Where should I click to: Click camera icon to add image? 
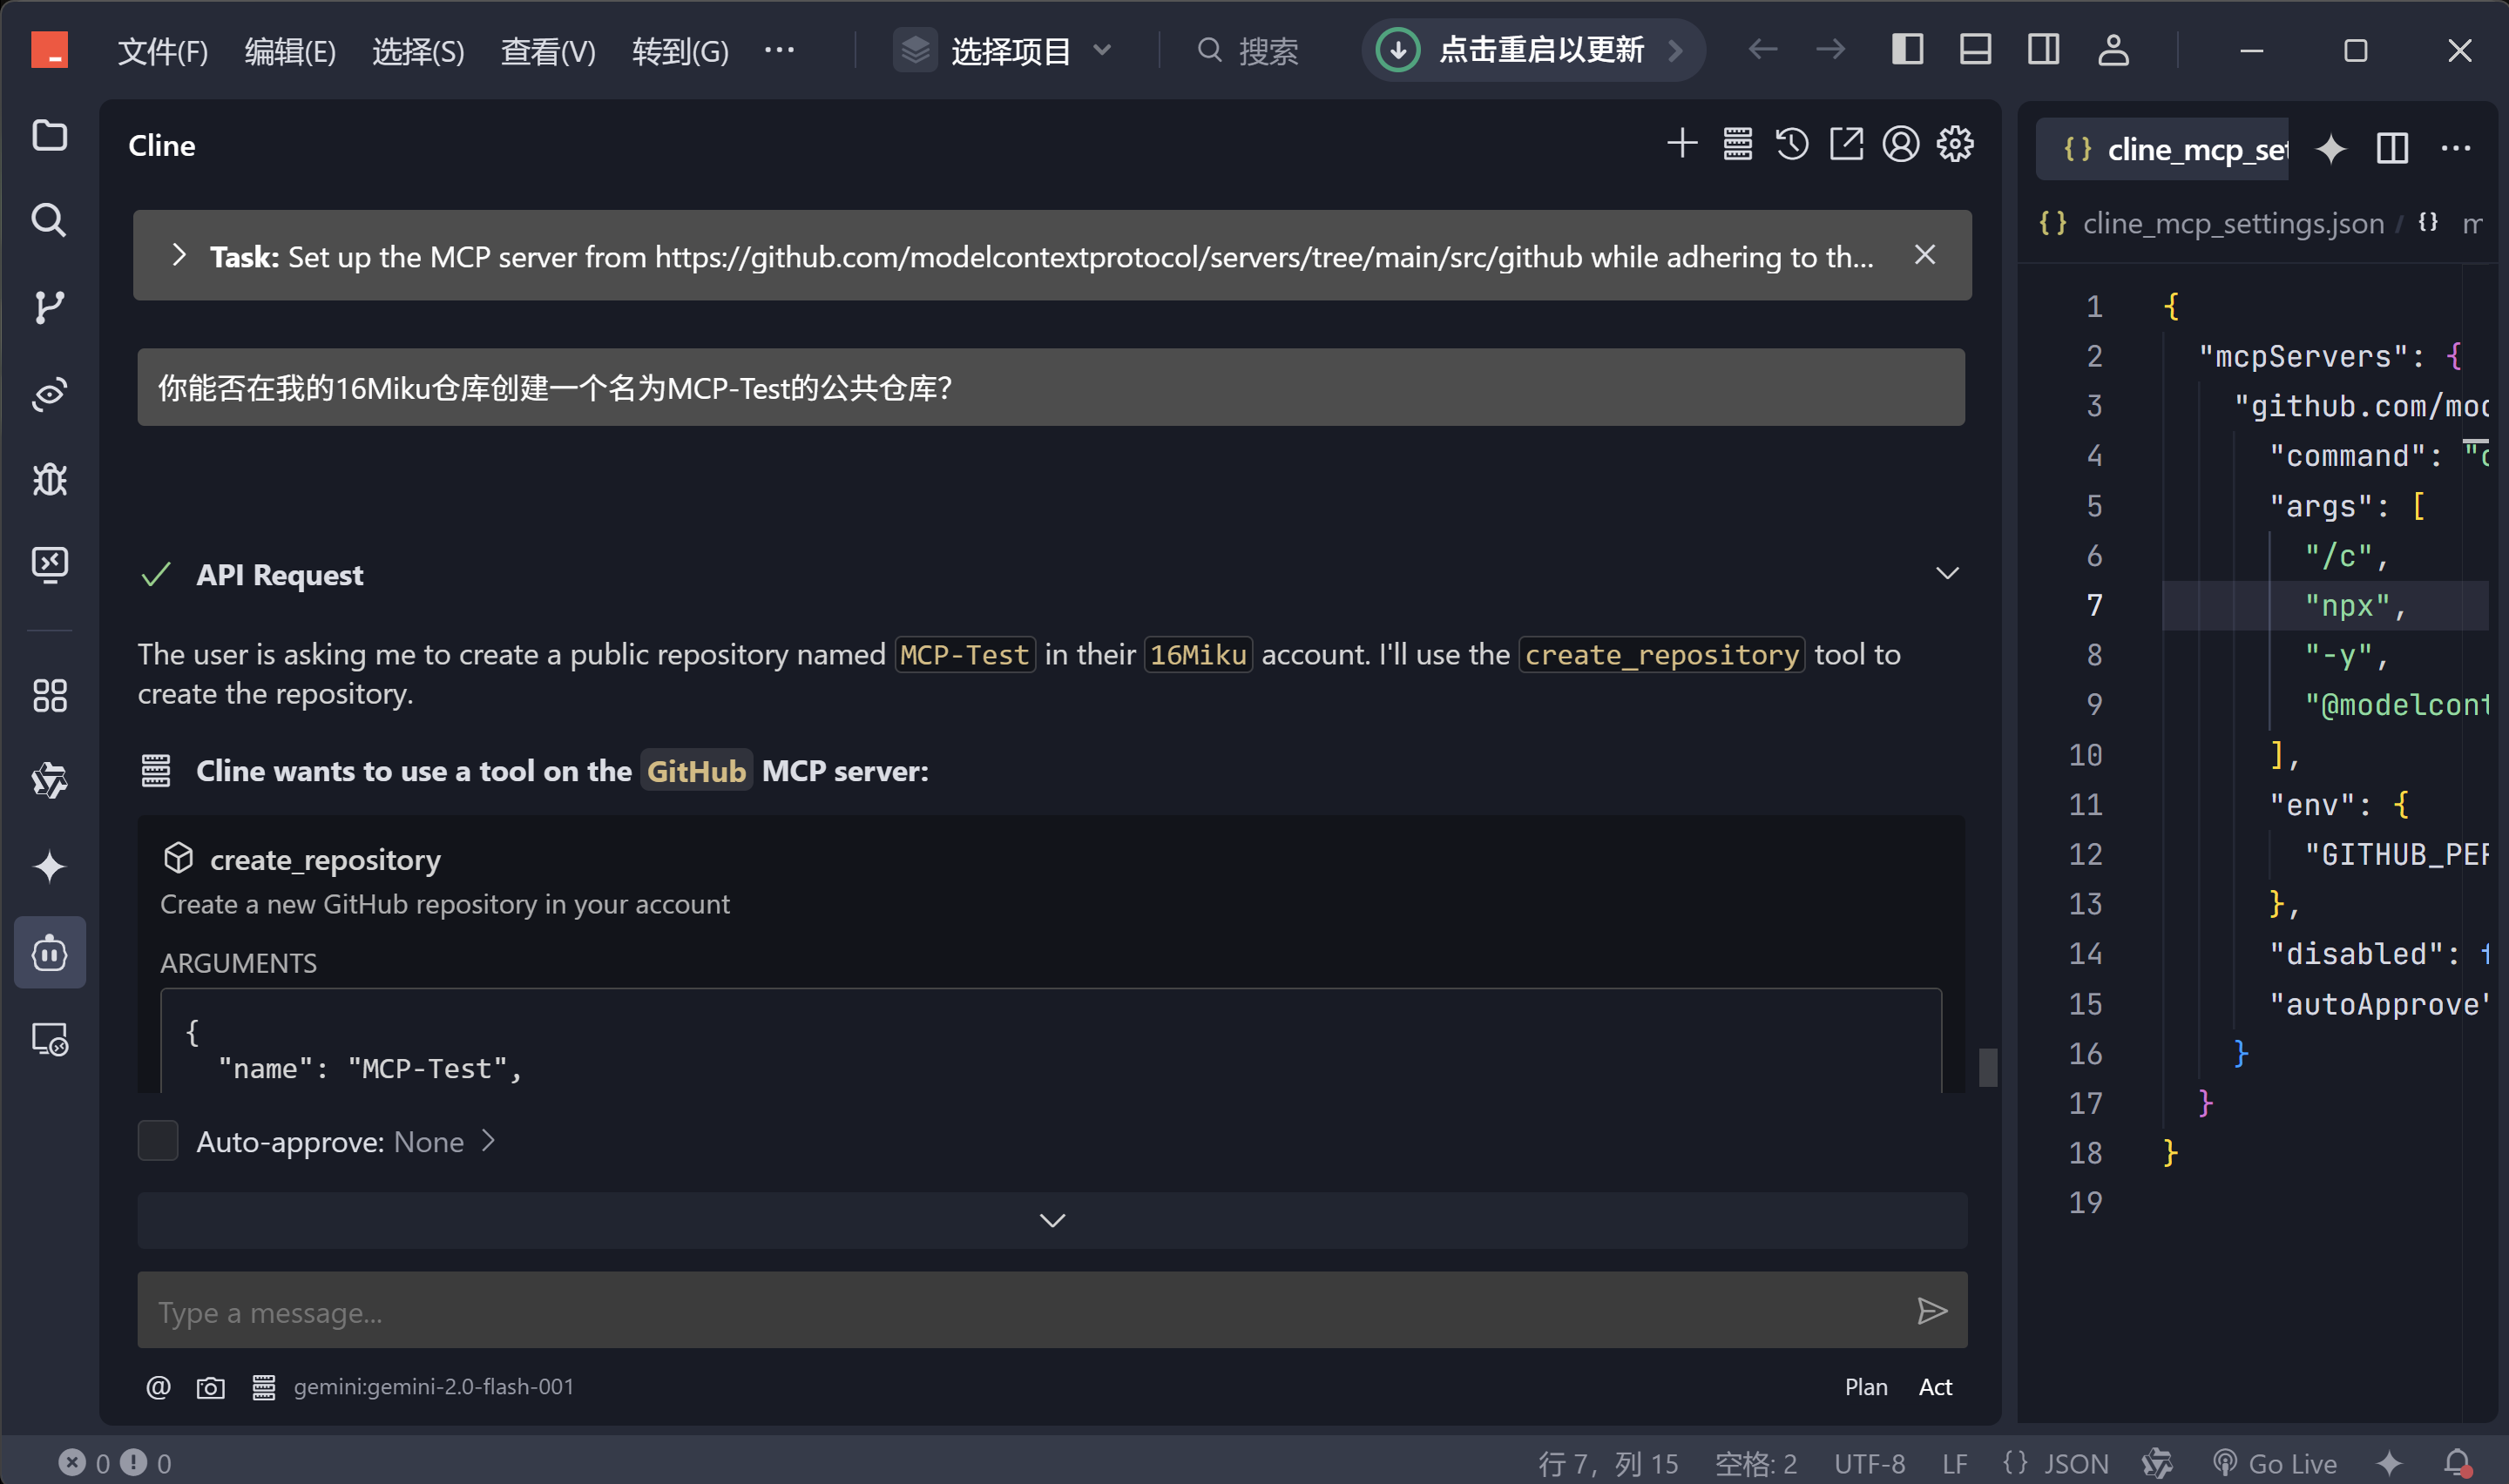[x=210, y=1387]
